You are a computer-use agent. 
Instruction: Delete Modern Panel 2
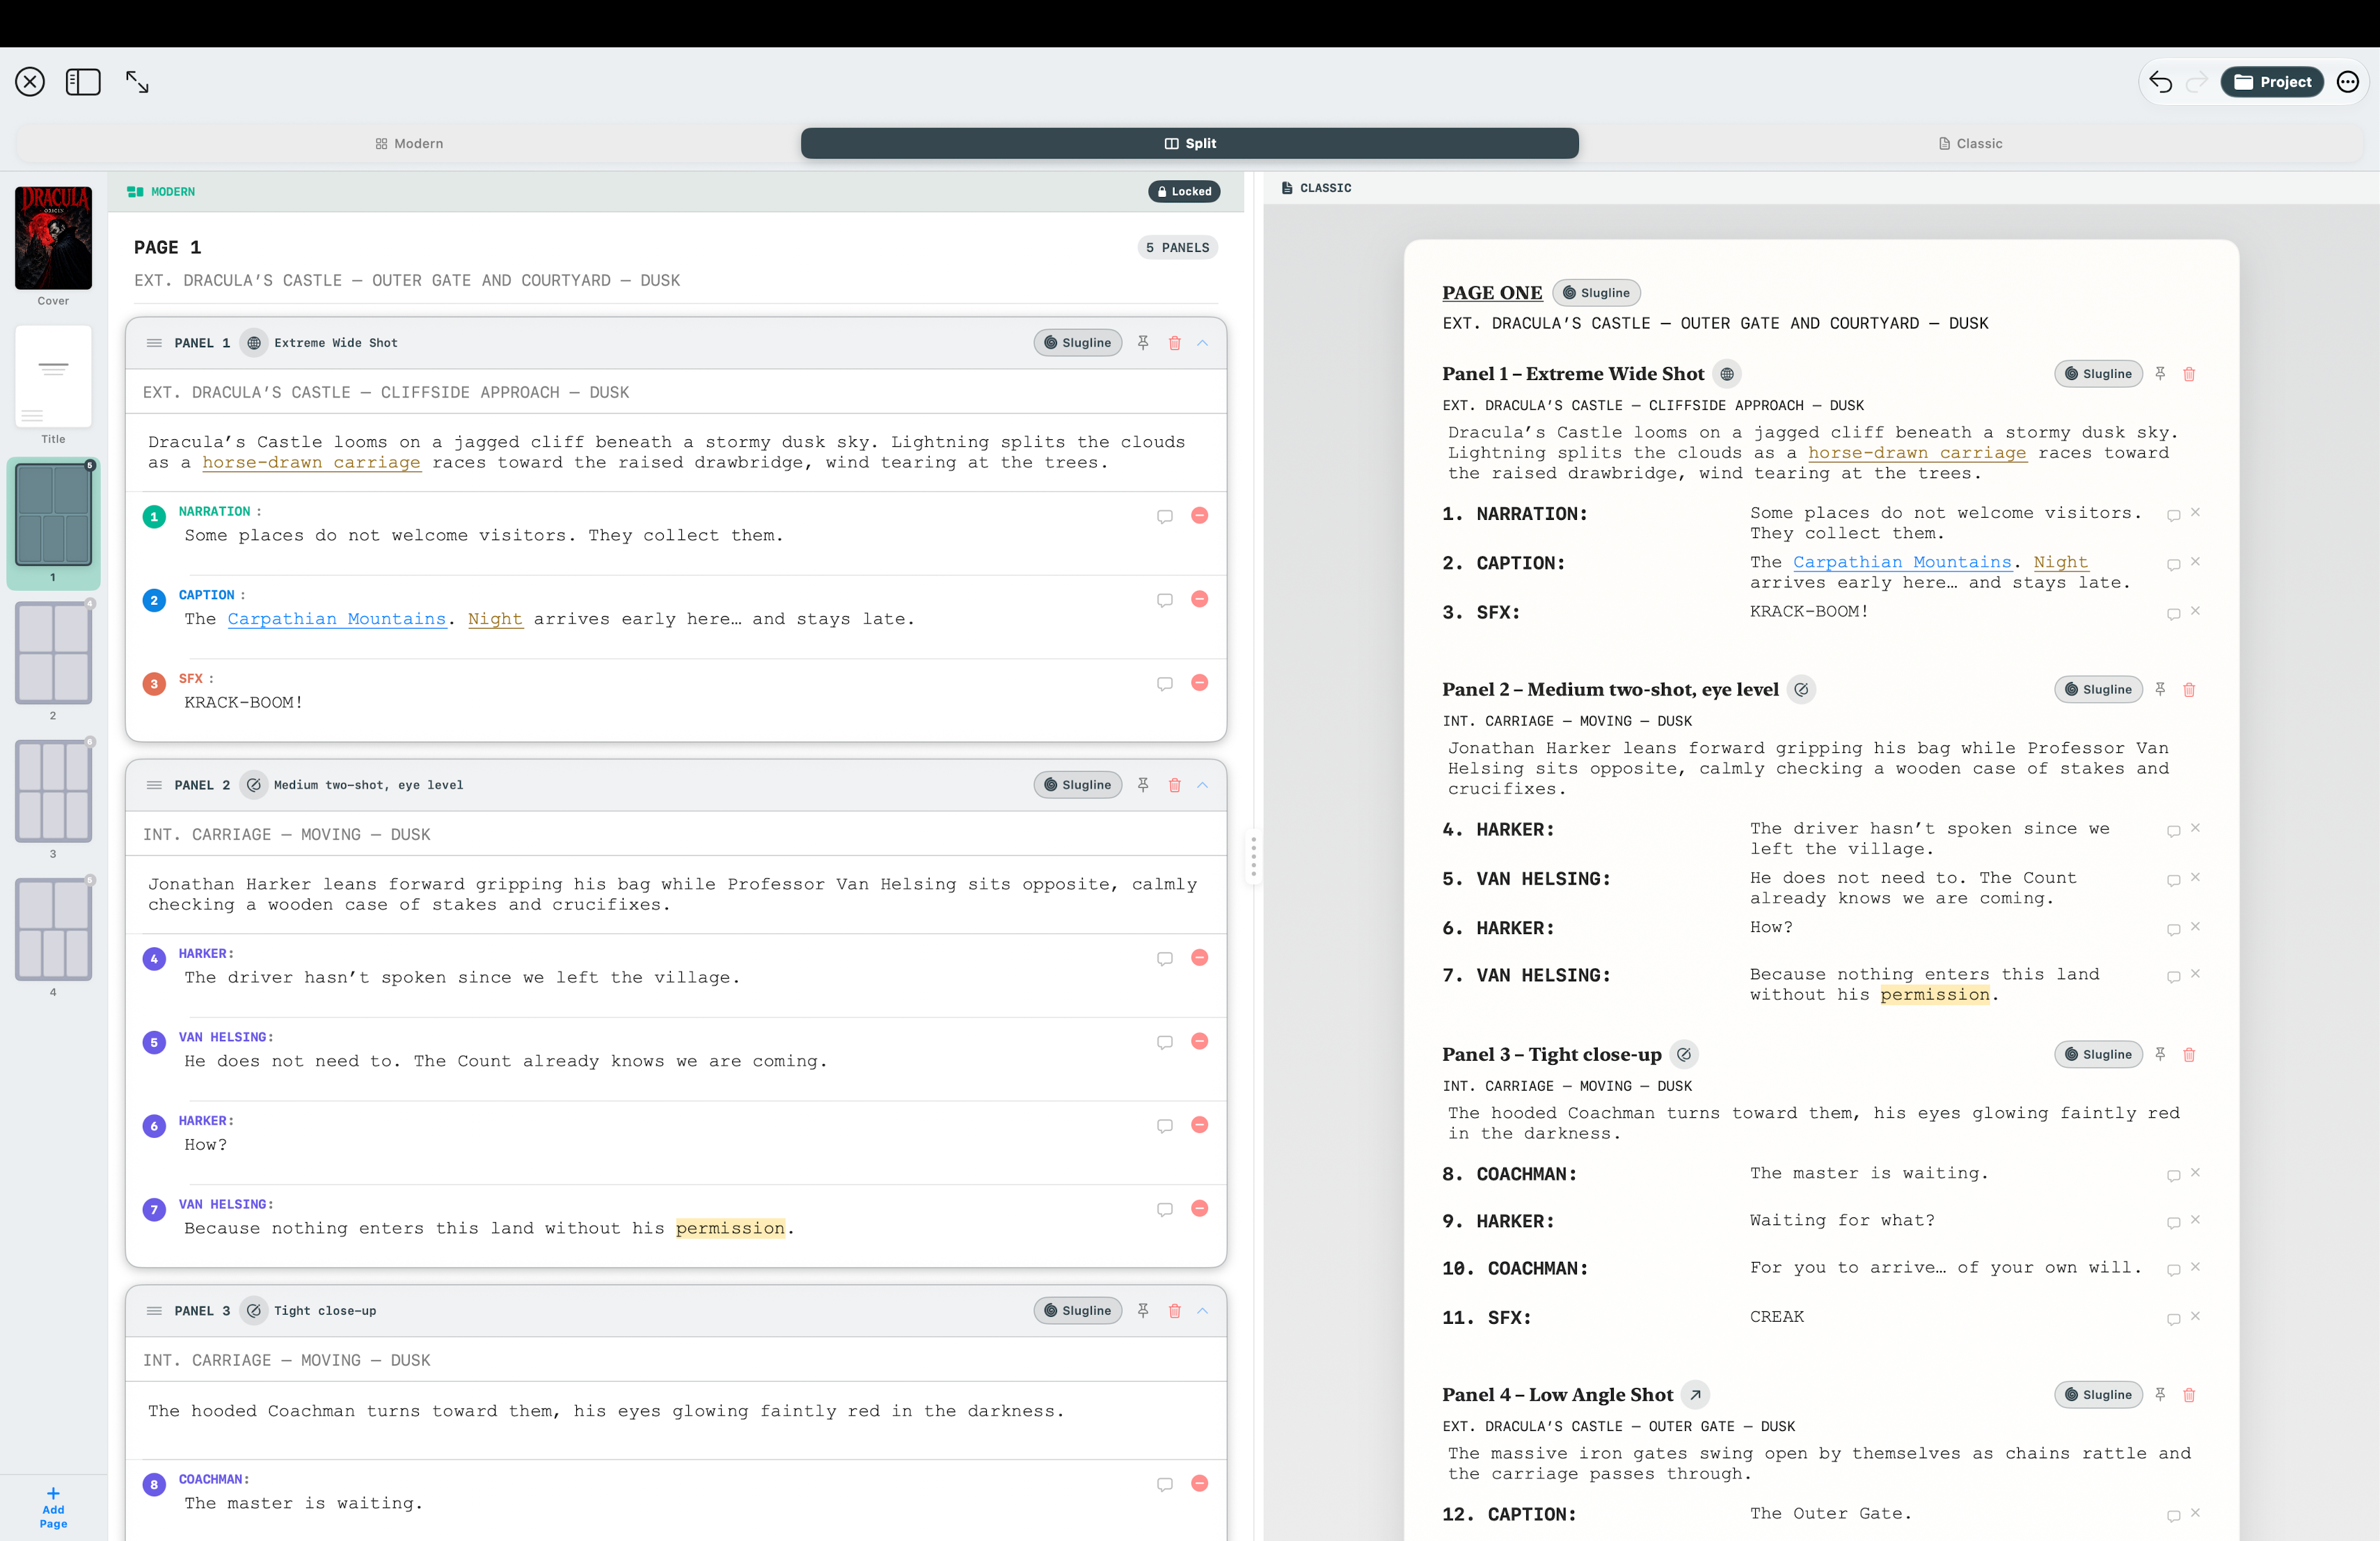1175,785
